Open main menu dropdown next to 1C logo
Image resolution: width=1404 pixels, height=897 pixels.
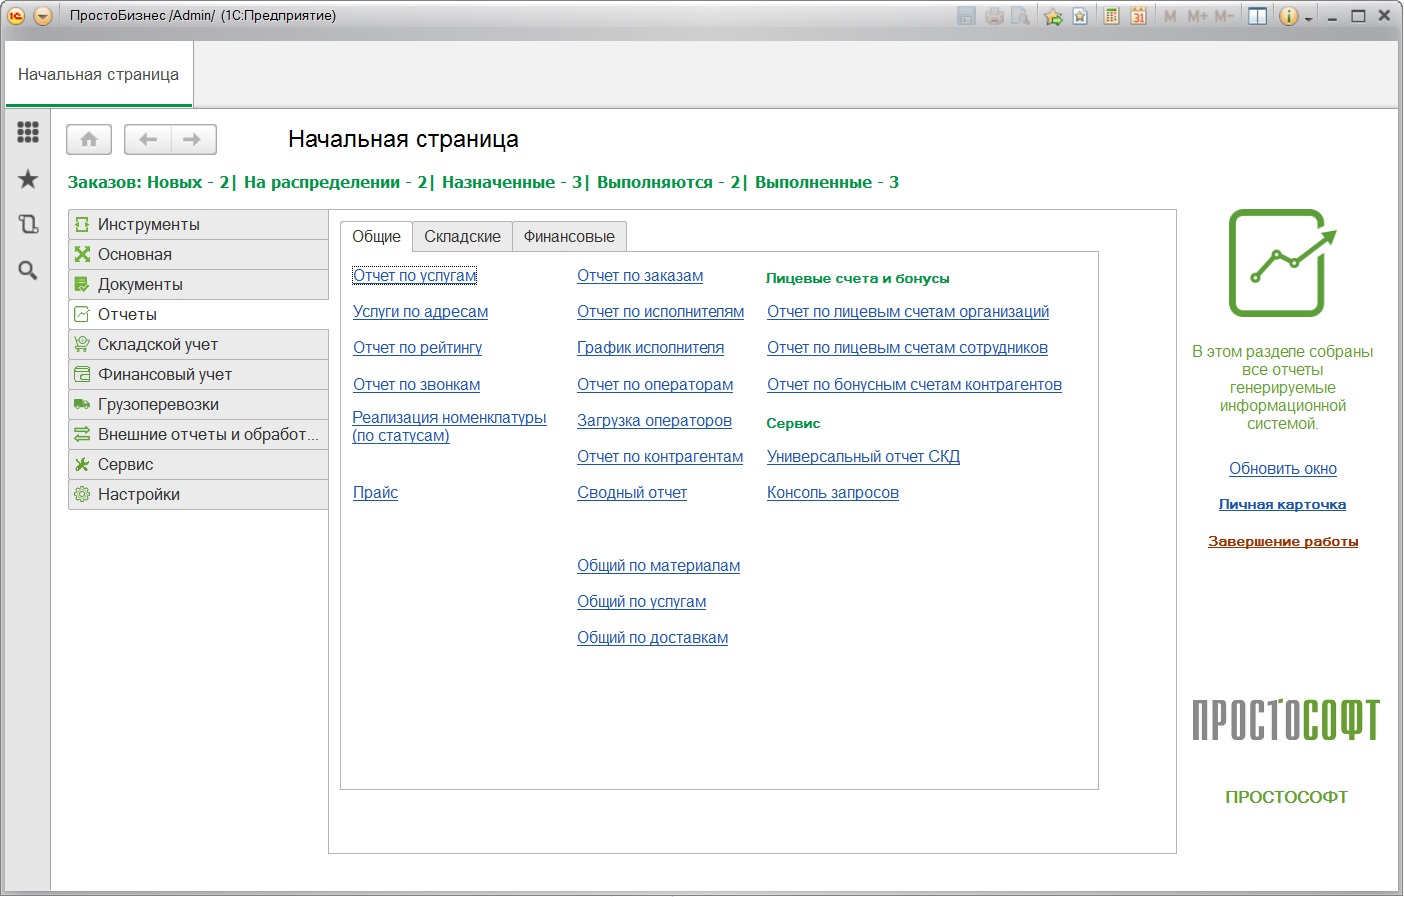42,16
